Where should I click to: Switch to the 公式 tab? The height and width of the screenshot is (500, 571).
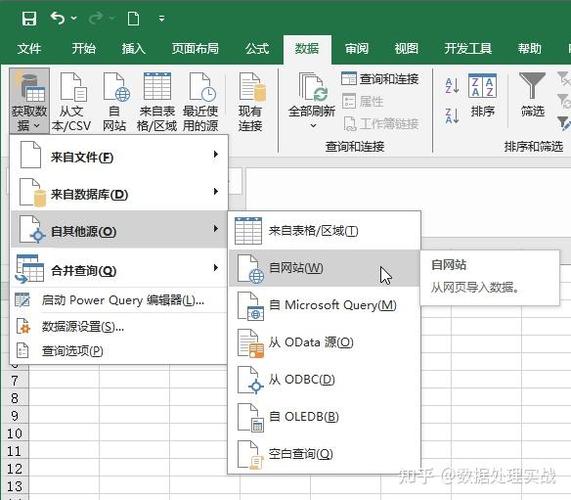pos(257,48)
